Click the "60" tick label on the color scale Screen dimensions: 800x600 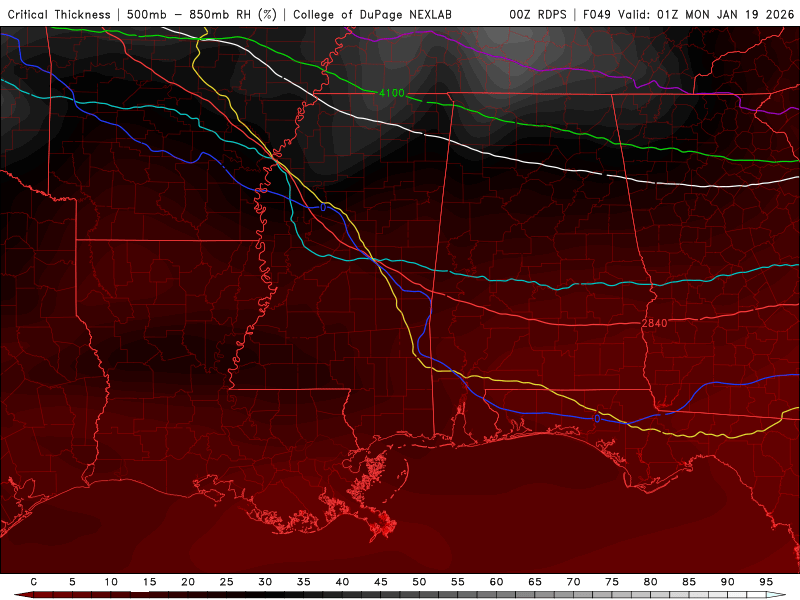(496, 582)
